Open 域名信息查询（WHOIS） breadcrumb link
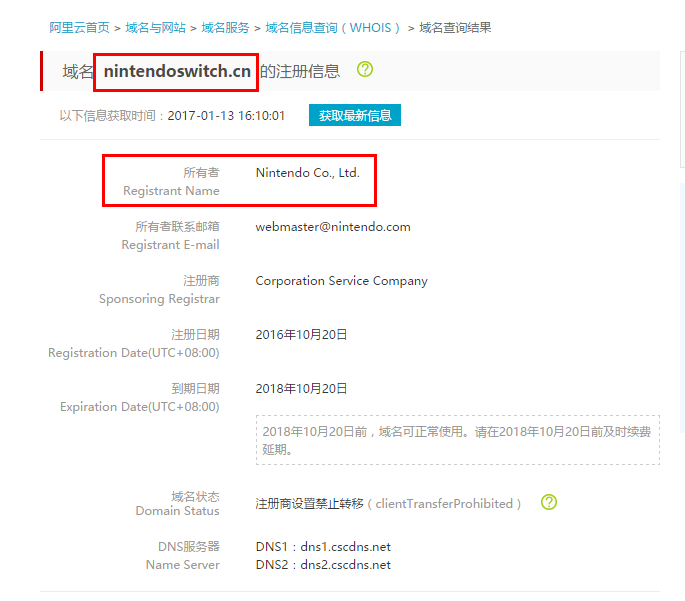Screen dimensions: 685x601 (x=332, y=28)
